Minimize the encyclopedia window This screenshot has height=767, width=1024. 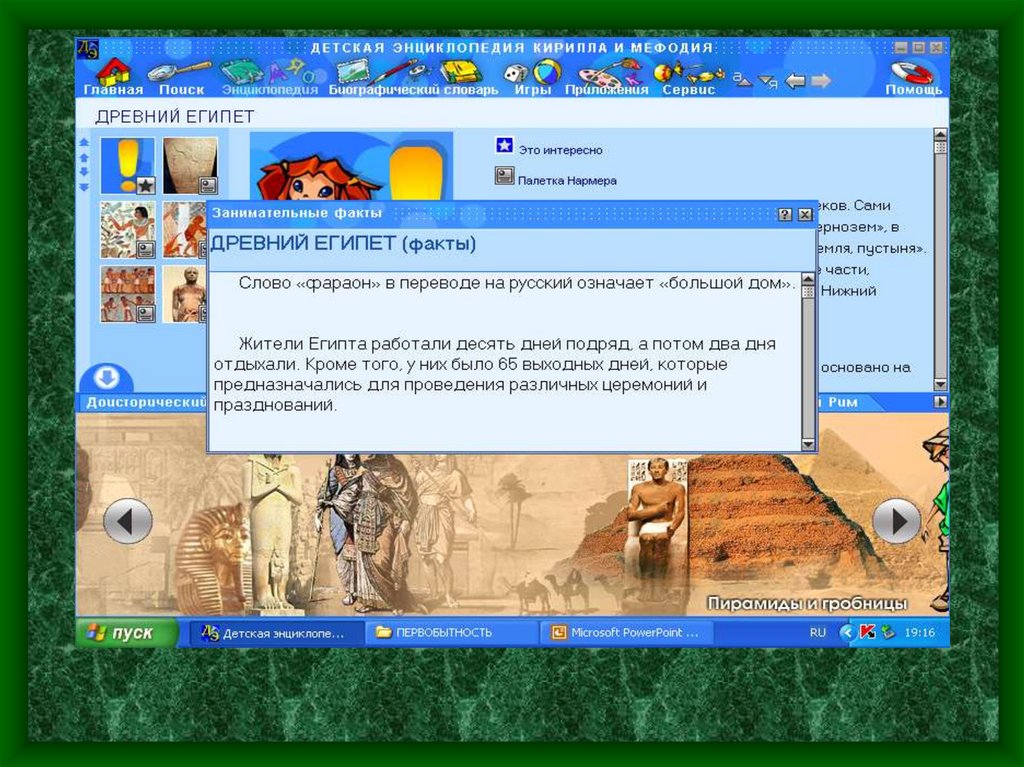point(901,48)
